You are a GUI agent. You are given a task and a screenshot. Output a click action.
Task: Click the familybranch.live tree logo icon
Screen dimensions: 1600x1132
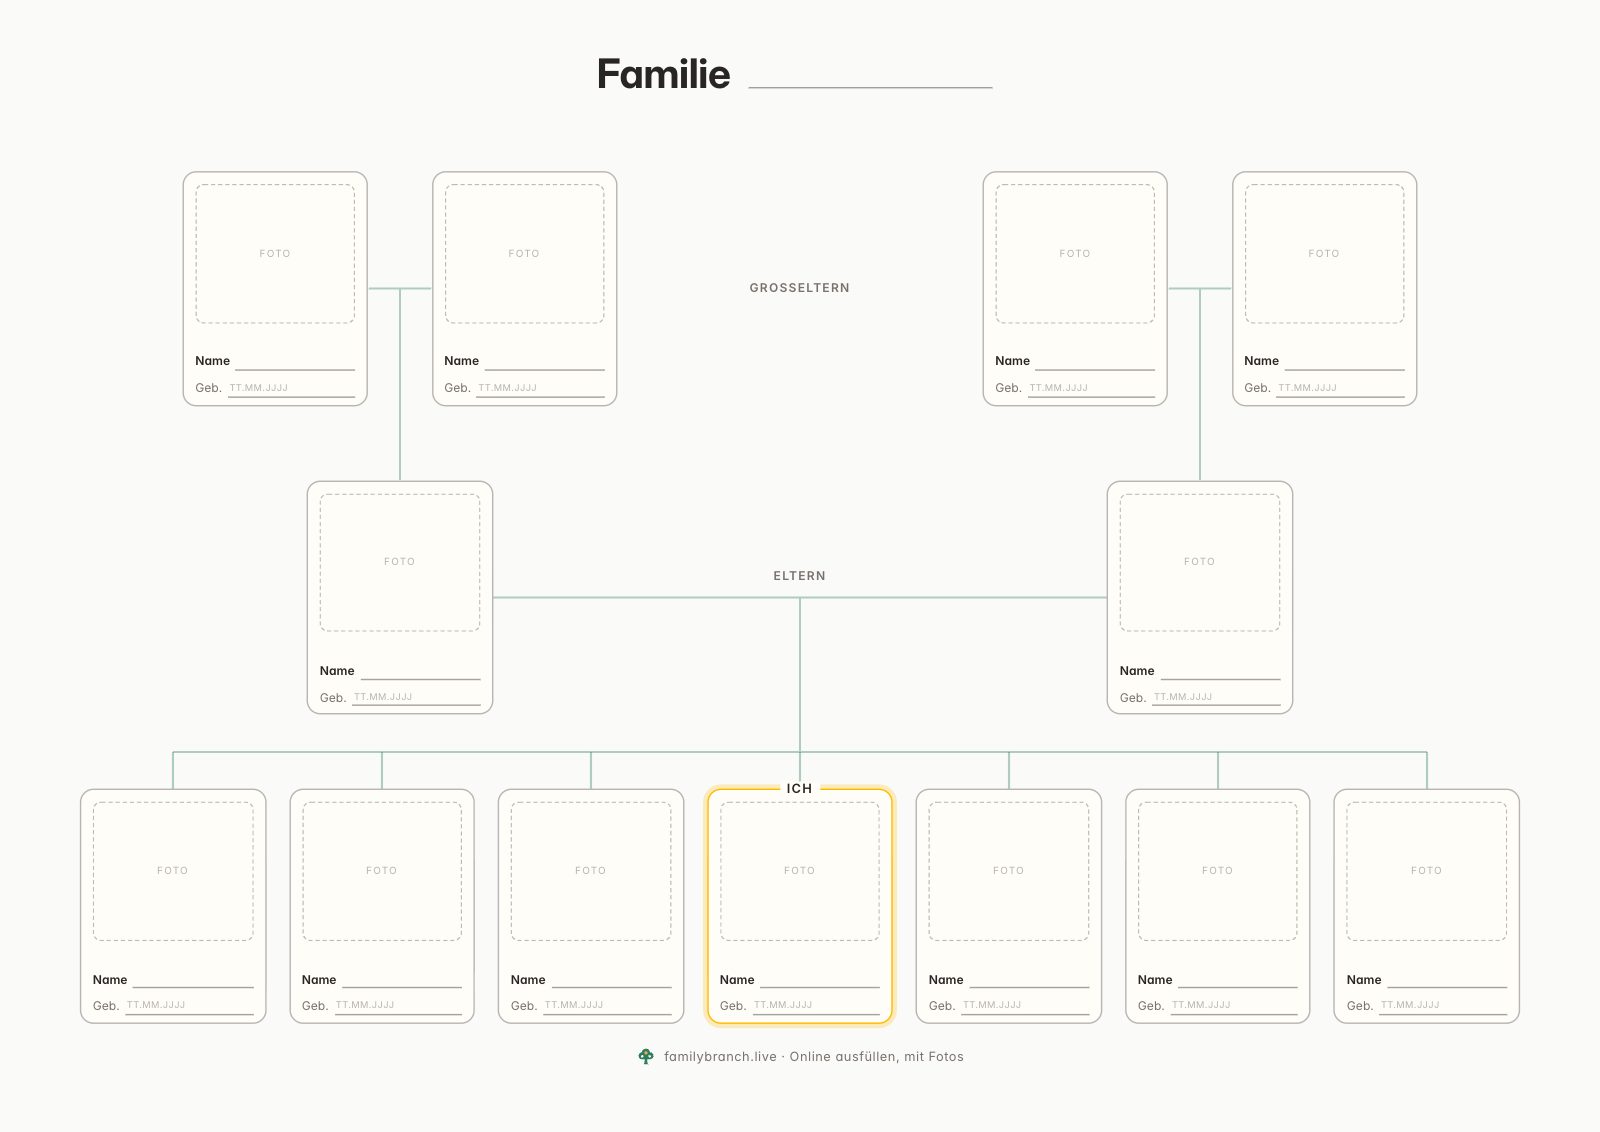pyautogui.click(x=646, y=1056)
